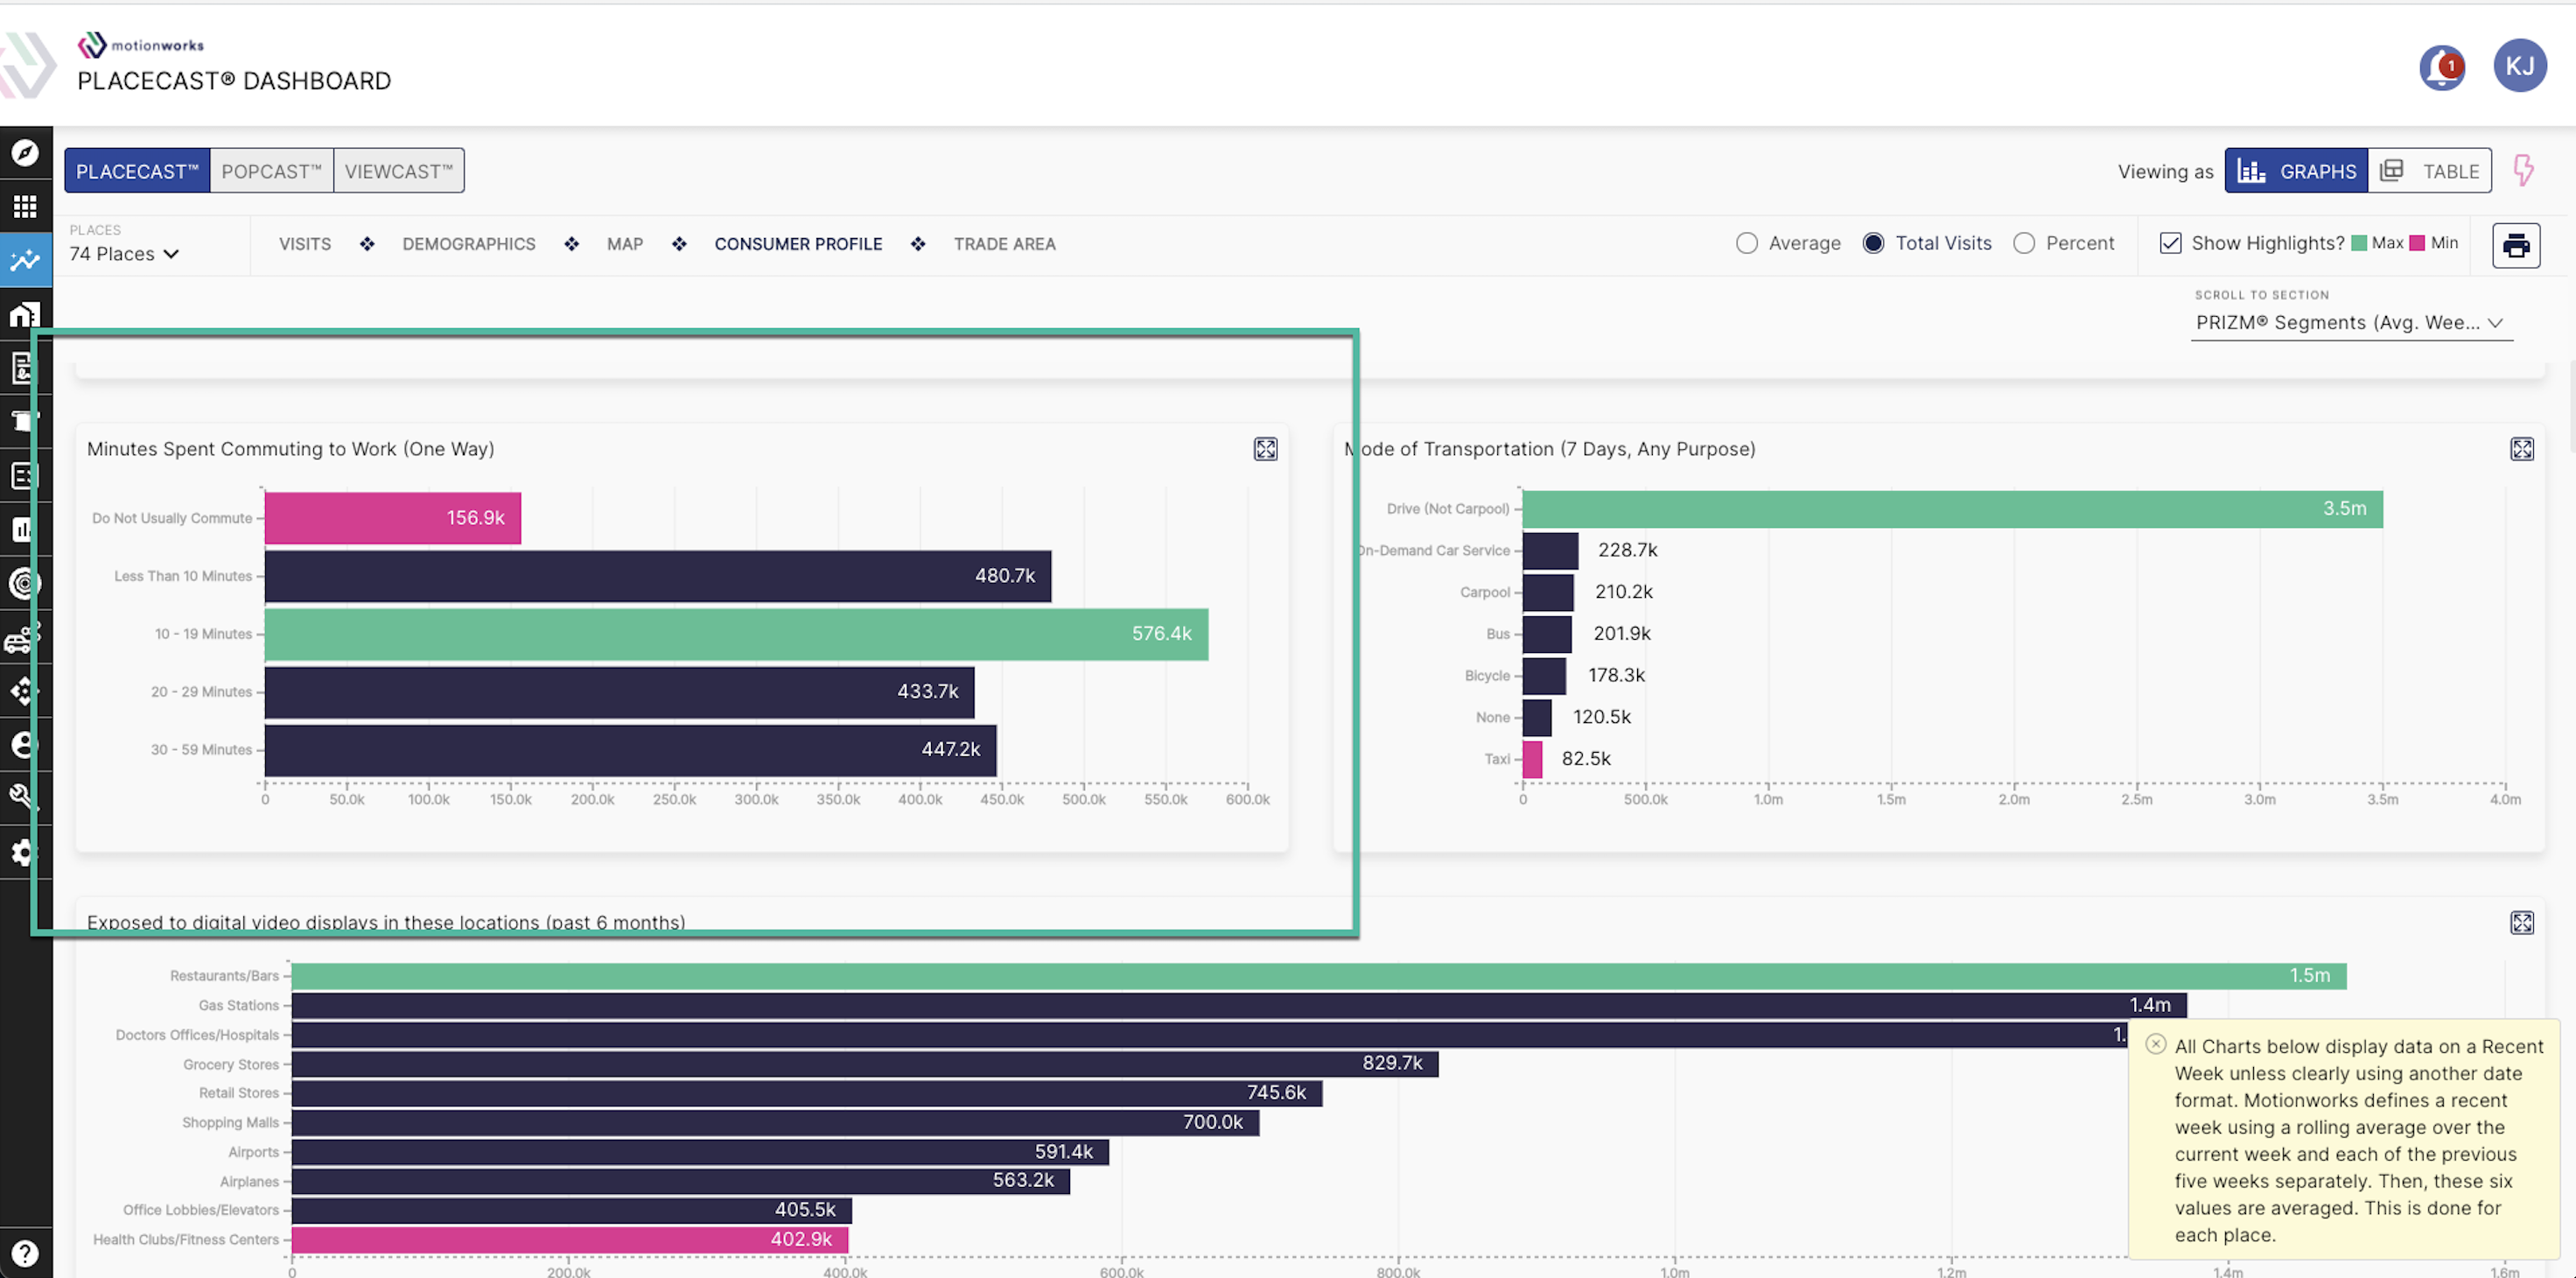Click the 10 - 19 Minutes green bar

point(736,634)
